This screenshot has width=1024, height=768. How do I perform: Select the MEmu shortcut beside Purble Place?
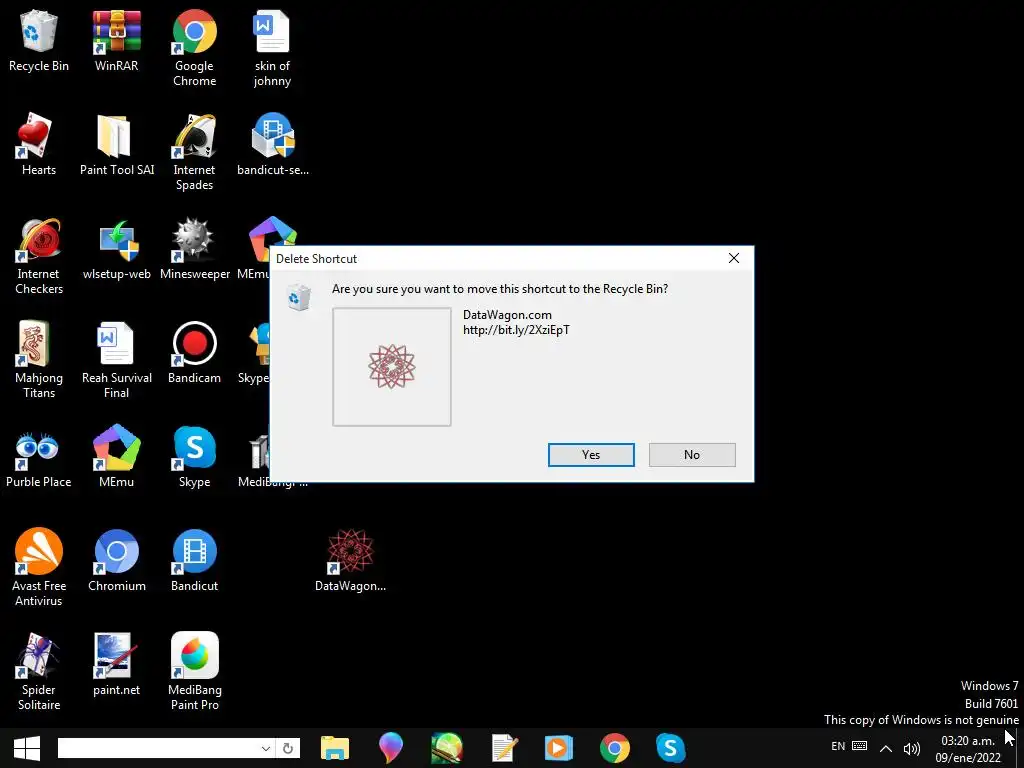point(116,457)
